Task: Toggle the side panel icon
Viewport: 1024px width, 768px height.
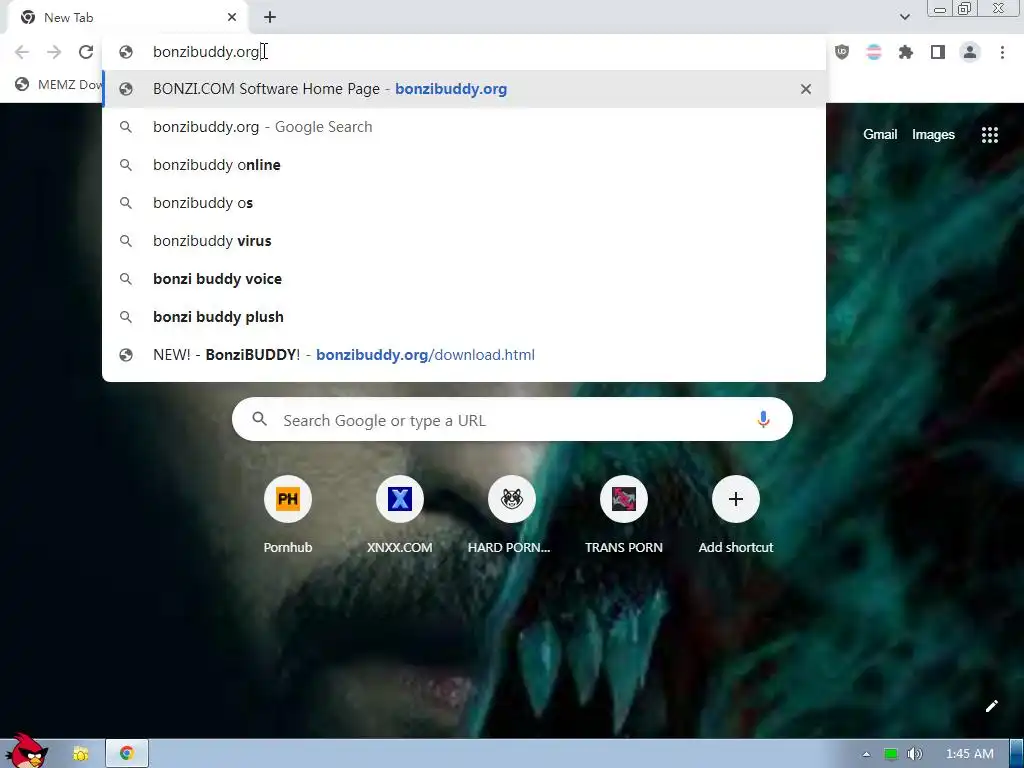Action: point(938,52)
